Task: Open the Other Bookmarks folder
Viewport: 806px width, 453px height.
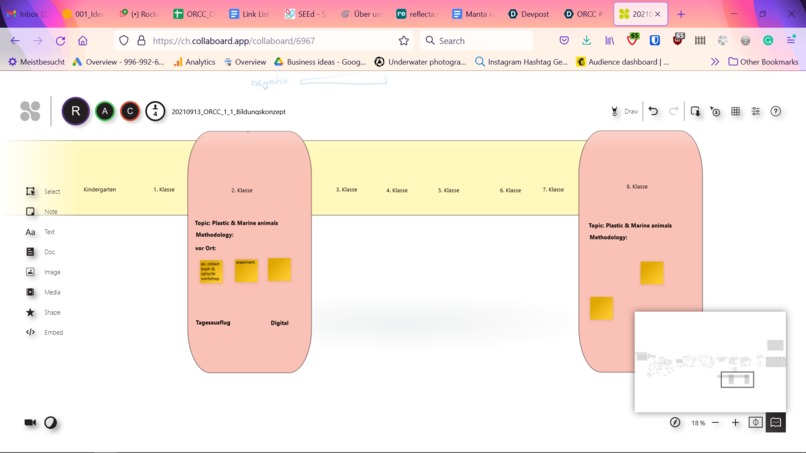Action: coord(763,62)
